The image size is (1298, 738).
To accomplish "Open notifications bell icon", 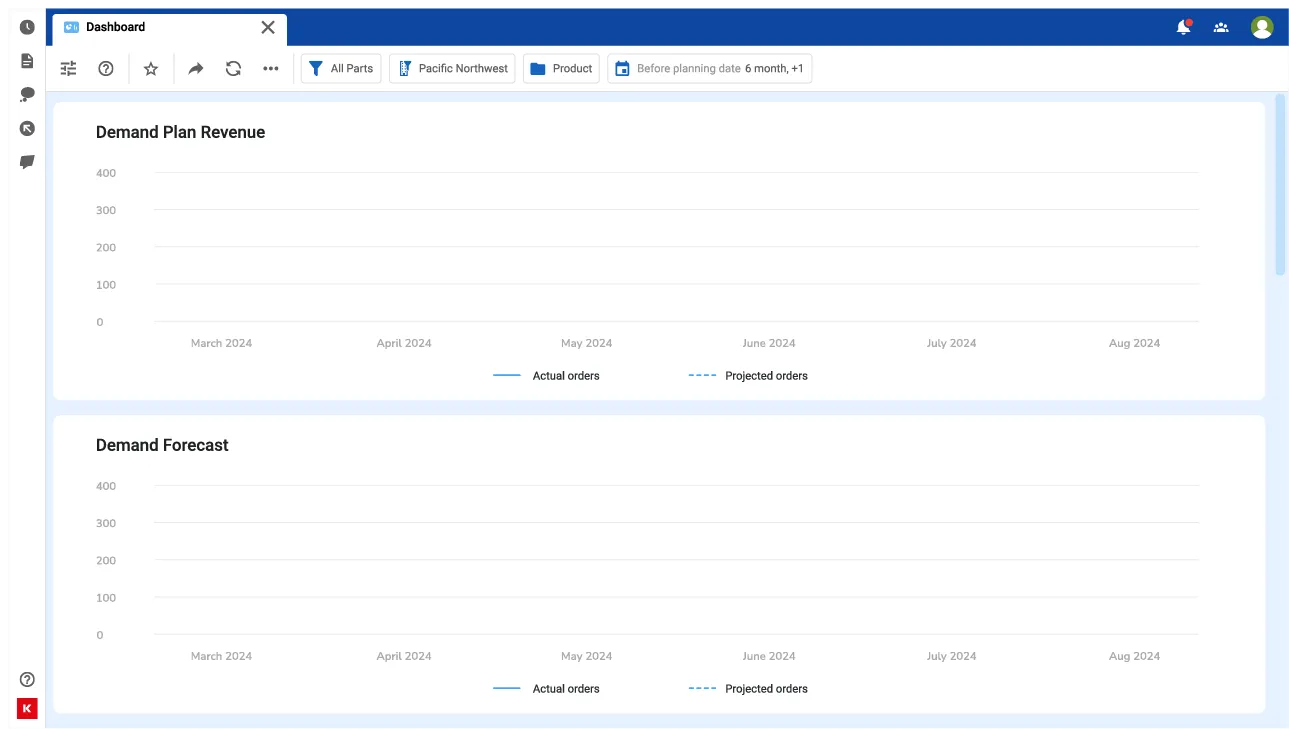I will pyautogui.click(x=1184, y=27).
